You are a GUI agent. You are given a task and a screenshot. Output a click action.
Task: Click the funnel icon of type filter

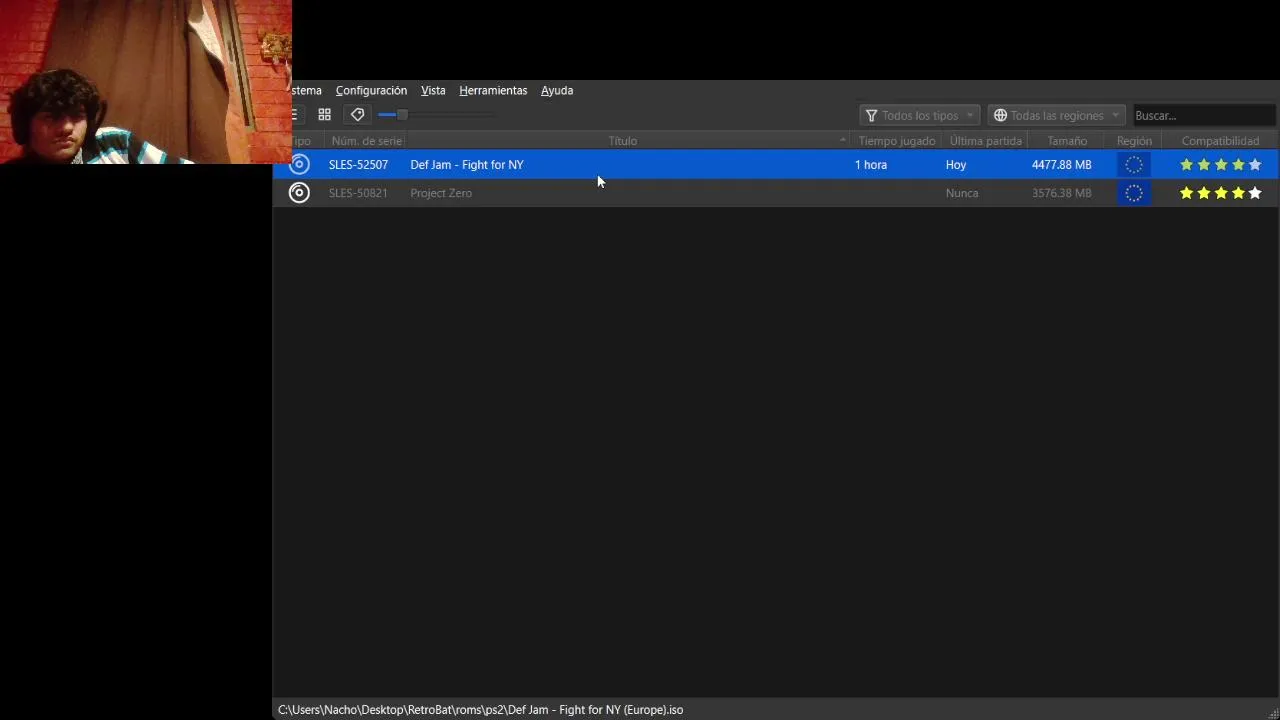[871, 115]
